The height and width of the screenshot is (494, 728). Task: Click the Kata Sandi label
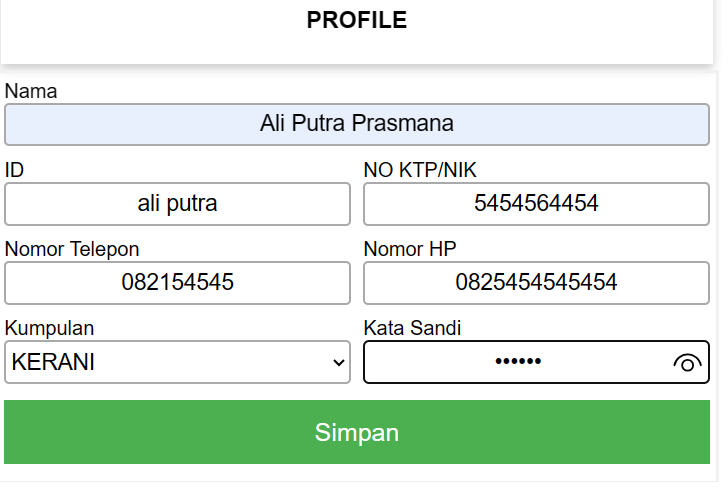pos(412,328)
